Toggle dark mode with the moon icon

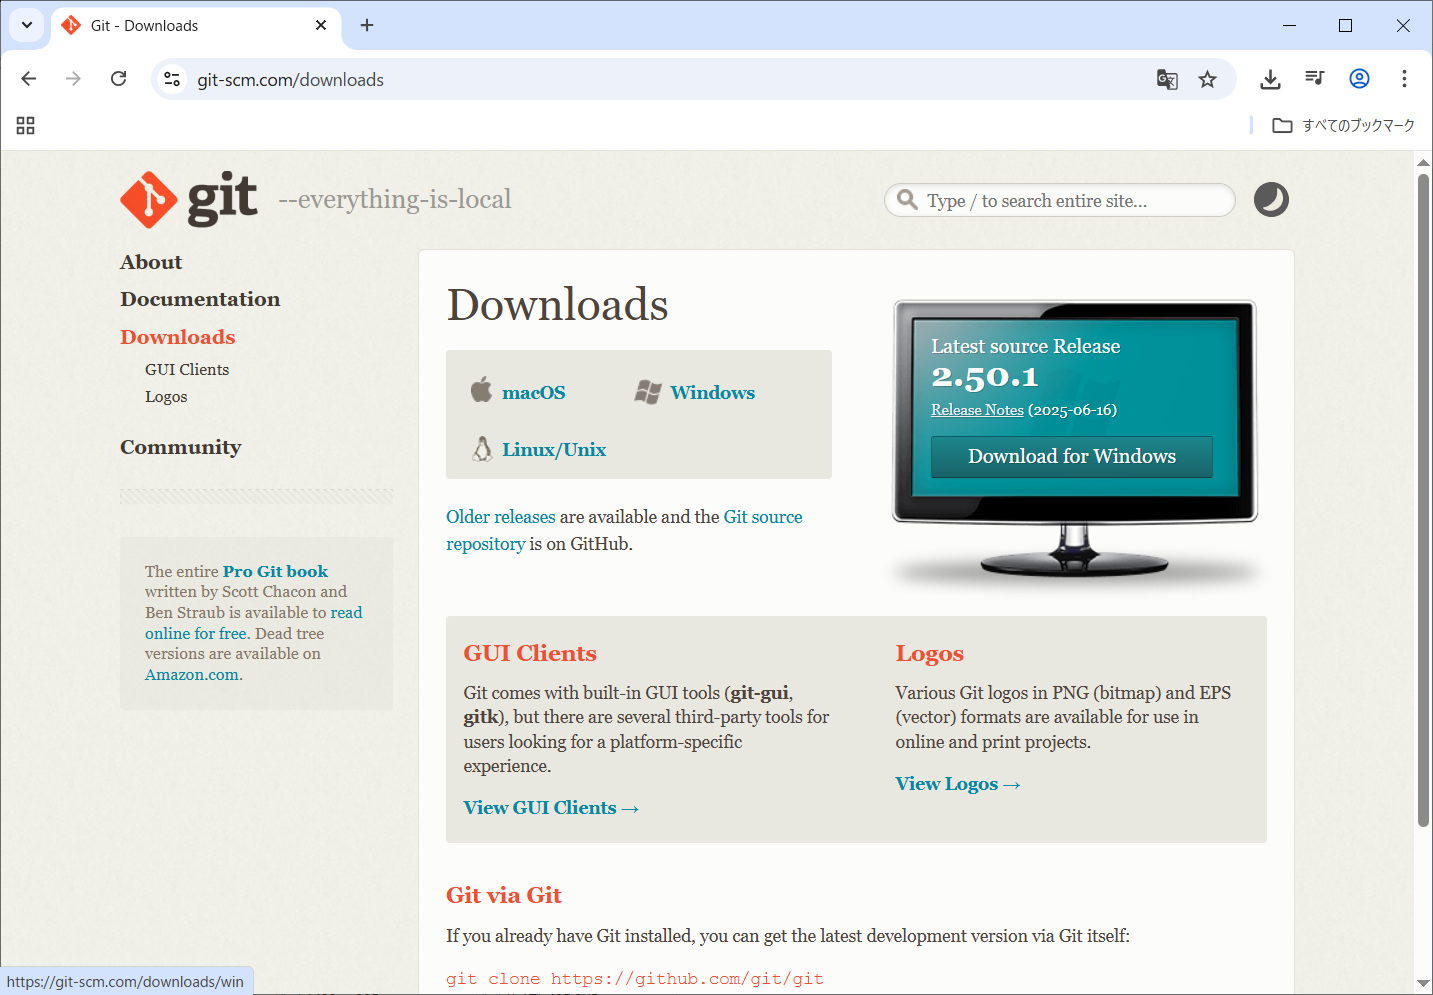click(1271, 200)
